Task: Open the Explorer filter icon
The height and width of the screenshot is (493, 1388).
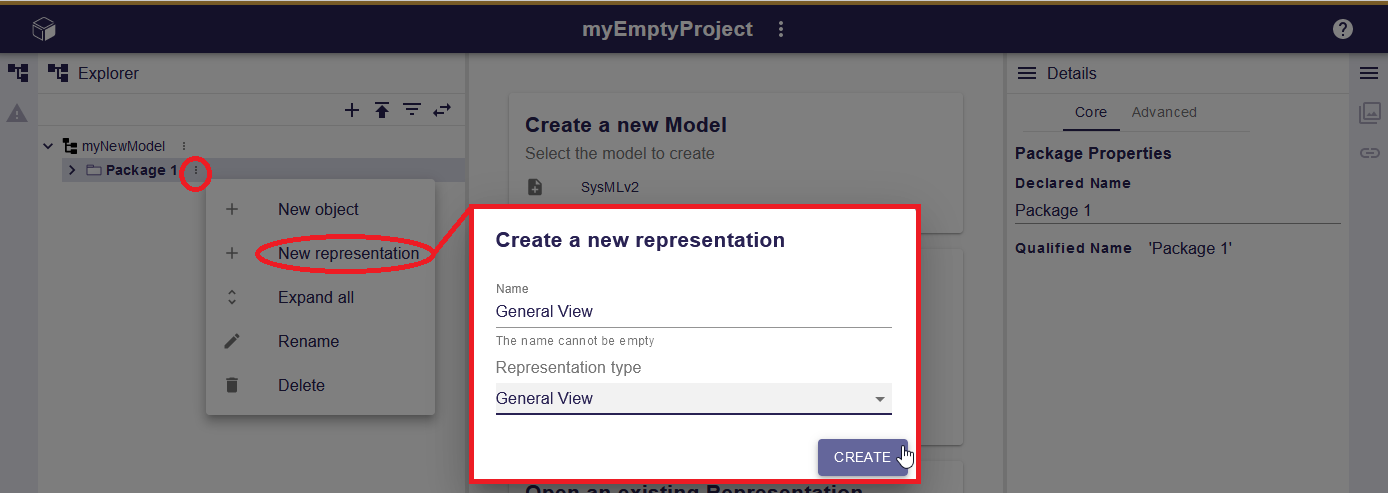Action: click(411, 110)
